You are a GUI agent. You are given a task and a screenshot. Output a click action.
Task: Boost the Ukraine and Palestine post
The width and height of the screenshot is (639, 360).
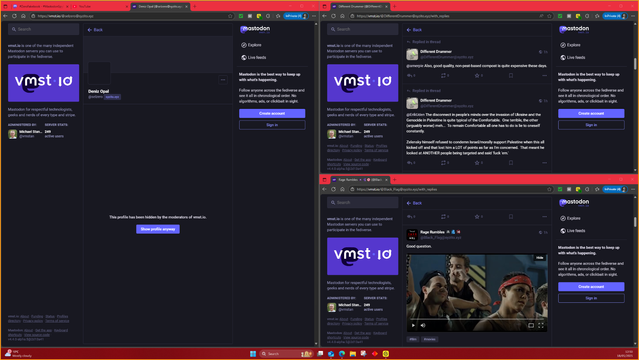[444, 163]
